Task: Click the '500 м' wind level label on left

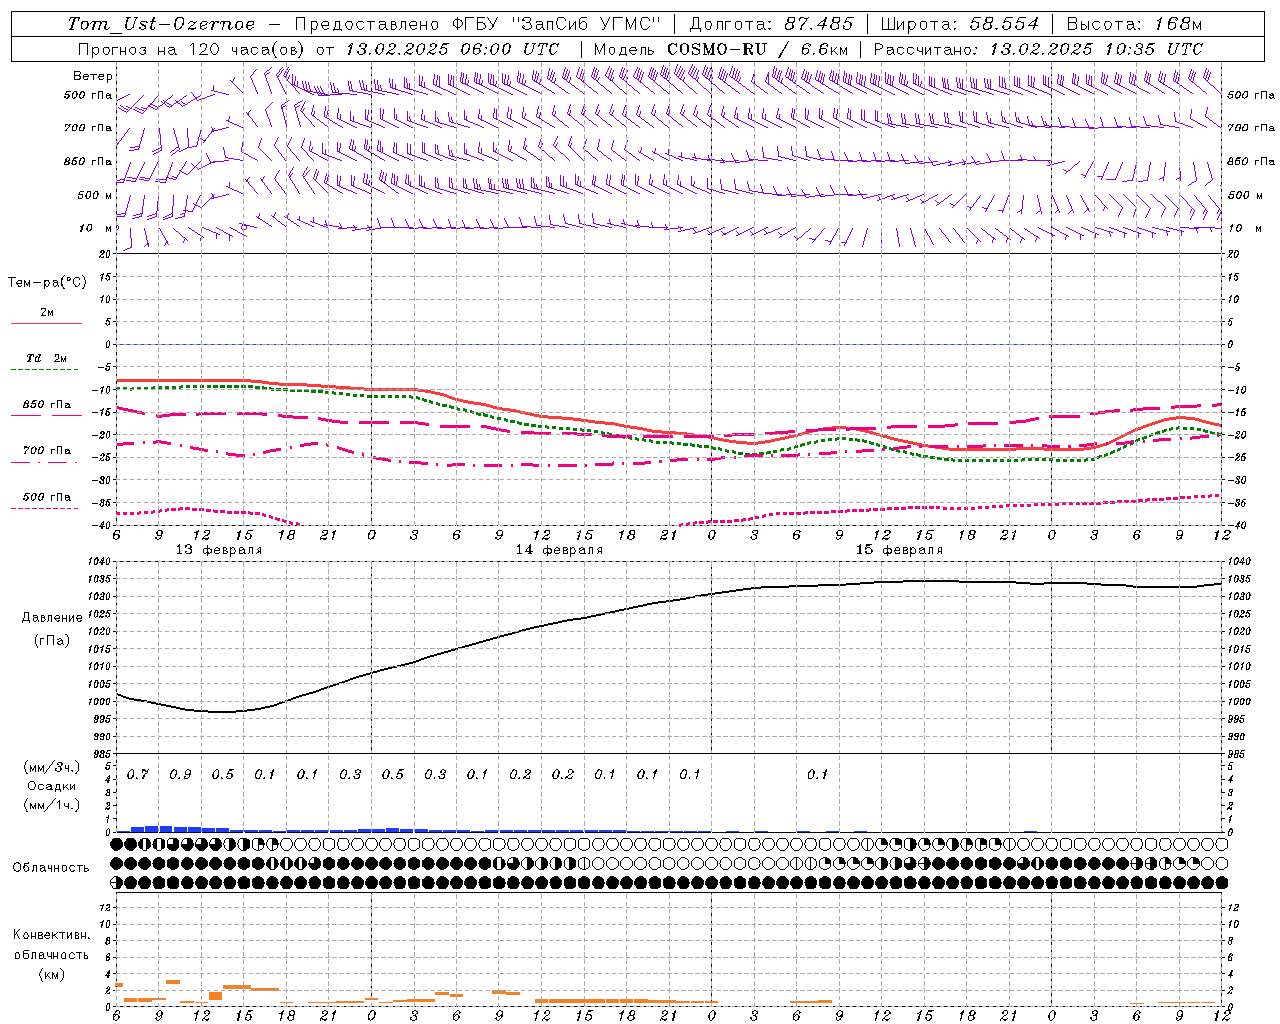Action: [x=95, y=196]
